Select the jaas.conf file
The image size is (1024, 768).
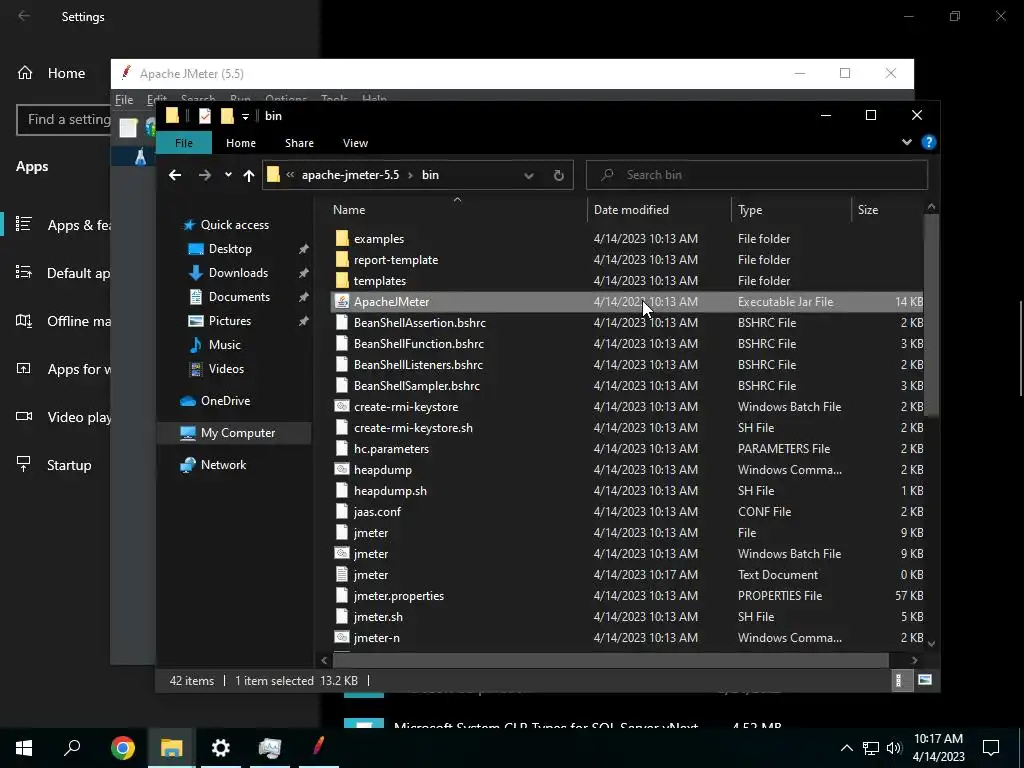[x=377, y=512]
